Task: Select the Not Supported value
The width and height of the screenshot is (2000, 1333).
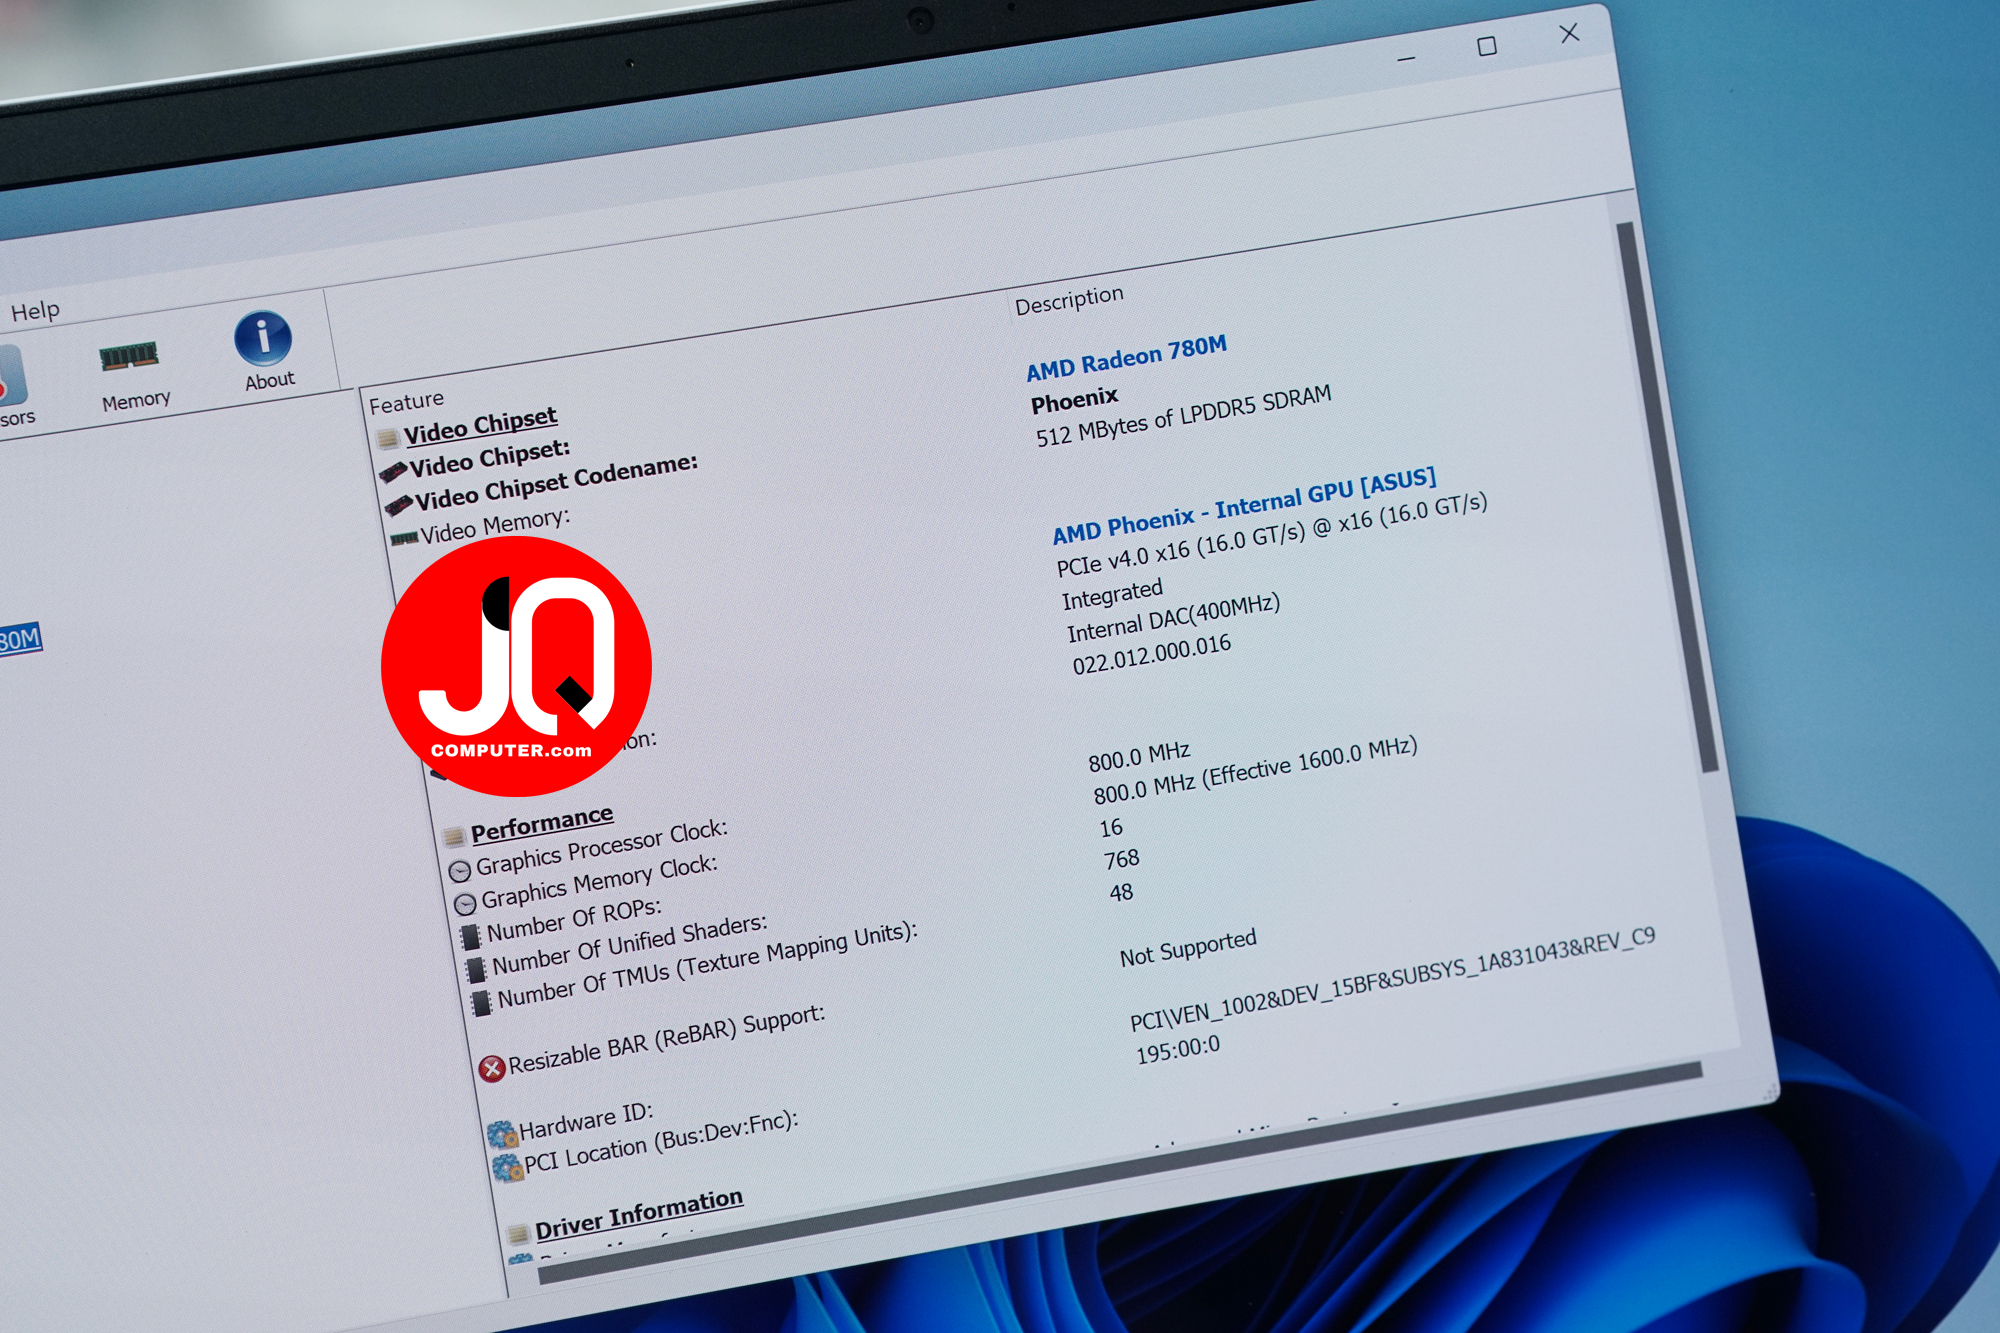Action: [1187, 948]
